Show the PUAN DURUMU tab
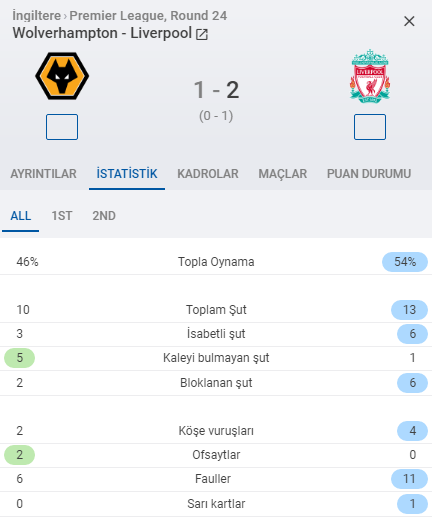Viewport: 432px width, 517px height. (369, 174)
